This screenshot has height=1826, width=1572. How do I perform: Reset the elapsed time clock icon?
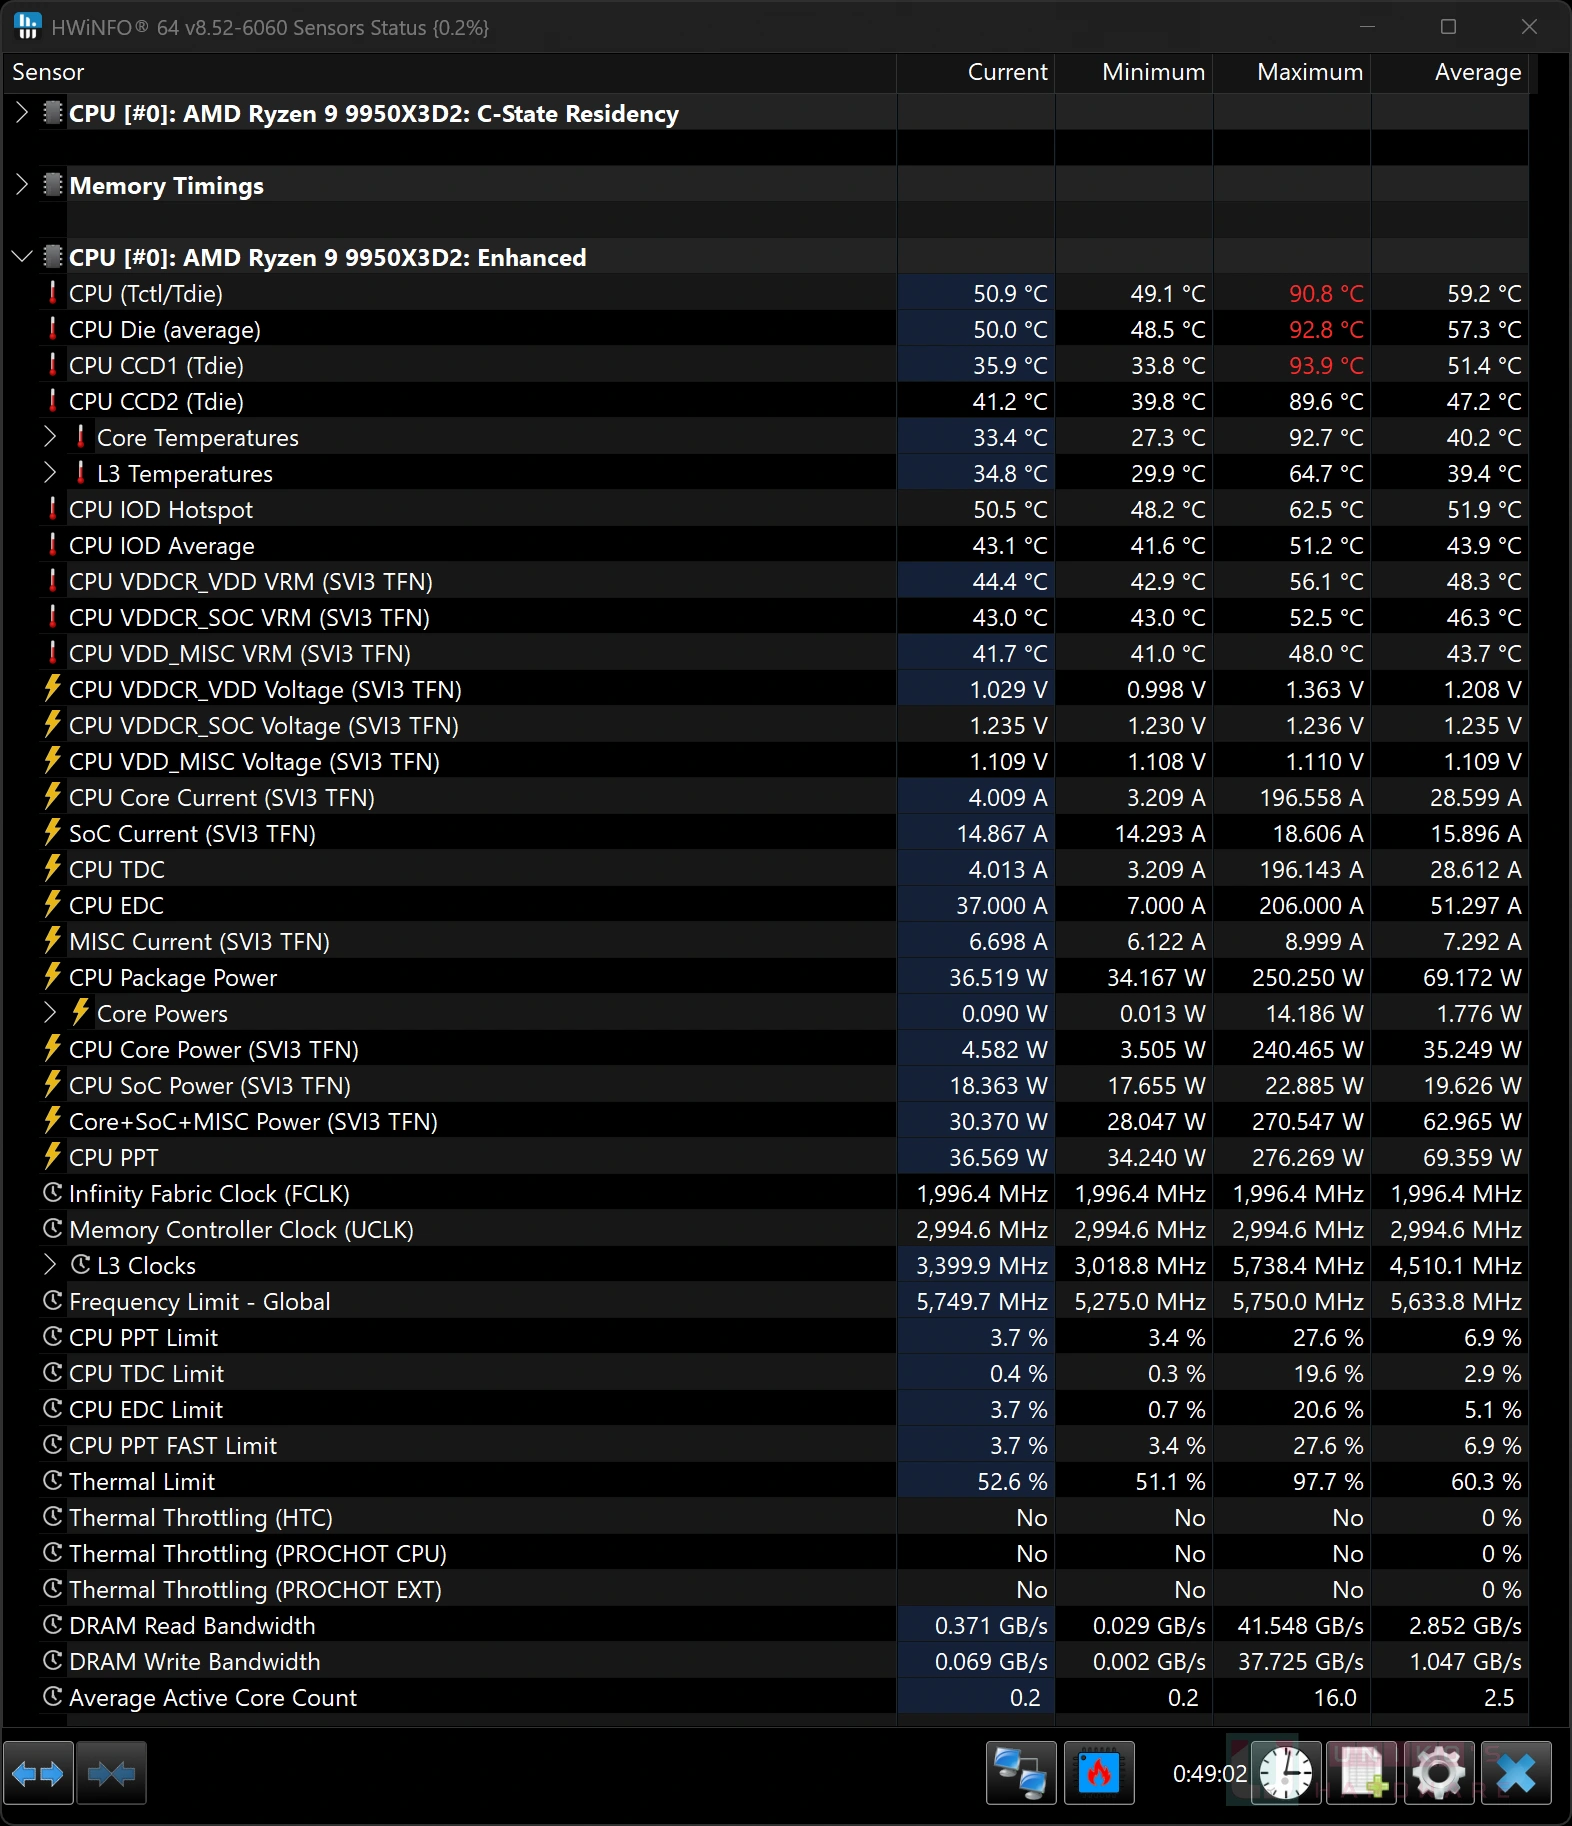1285,1773
